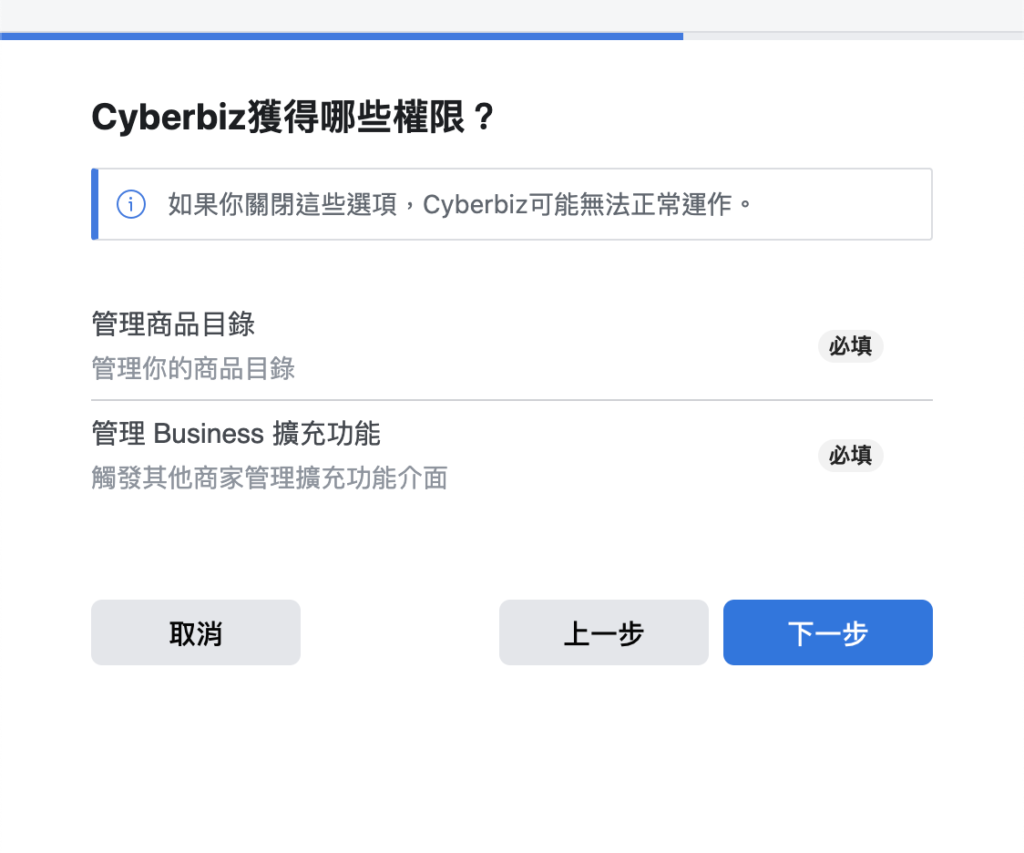Screen dimensions: 1024x853
Task: Click the 管理你的商品目錄 description text
Action: (x=193, y=368)
